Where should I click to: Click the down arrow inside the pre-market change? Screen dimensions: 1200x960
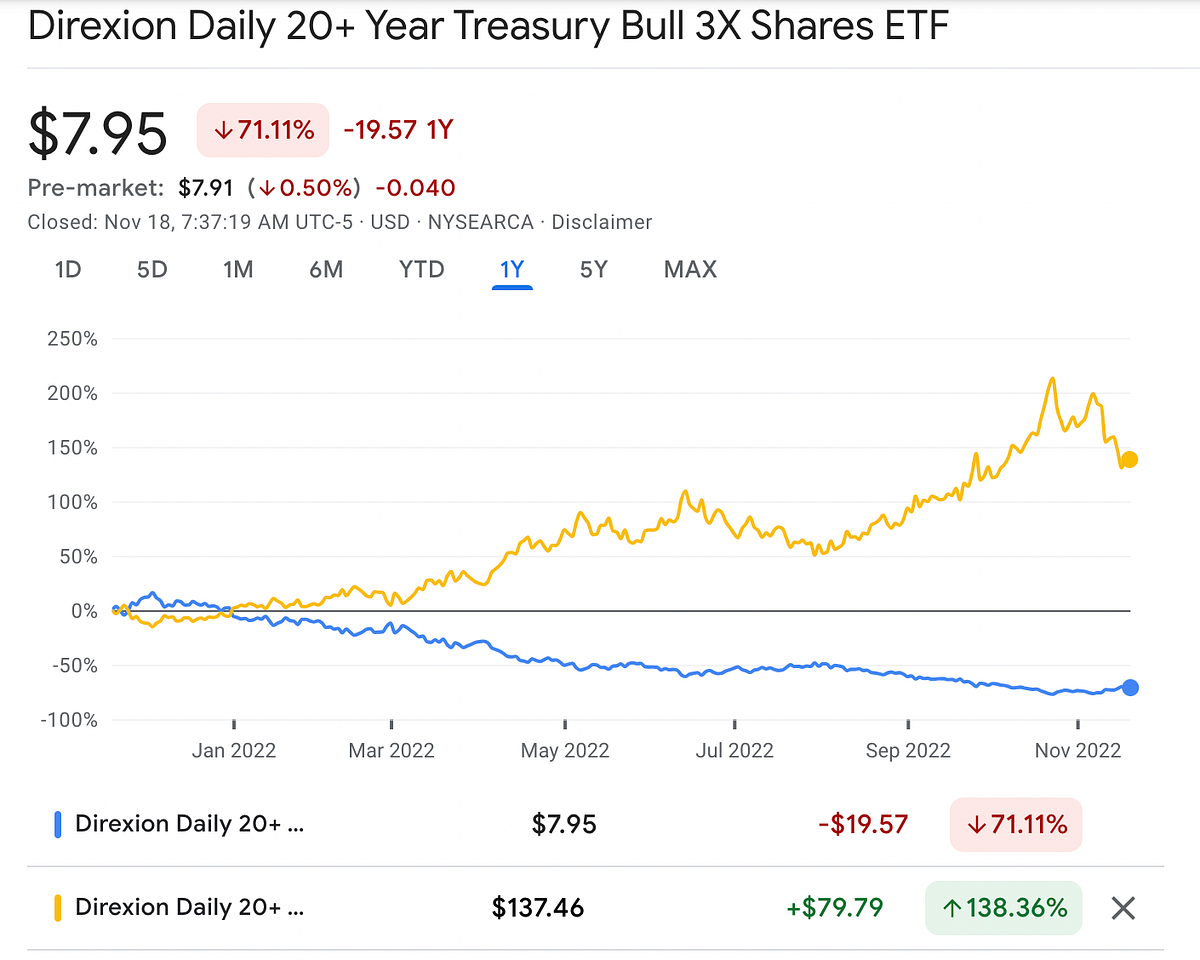(268, 187)
